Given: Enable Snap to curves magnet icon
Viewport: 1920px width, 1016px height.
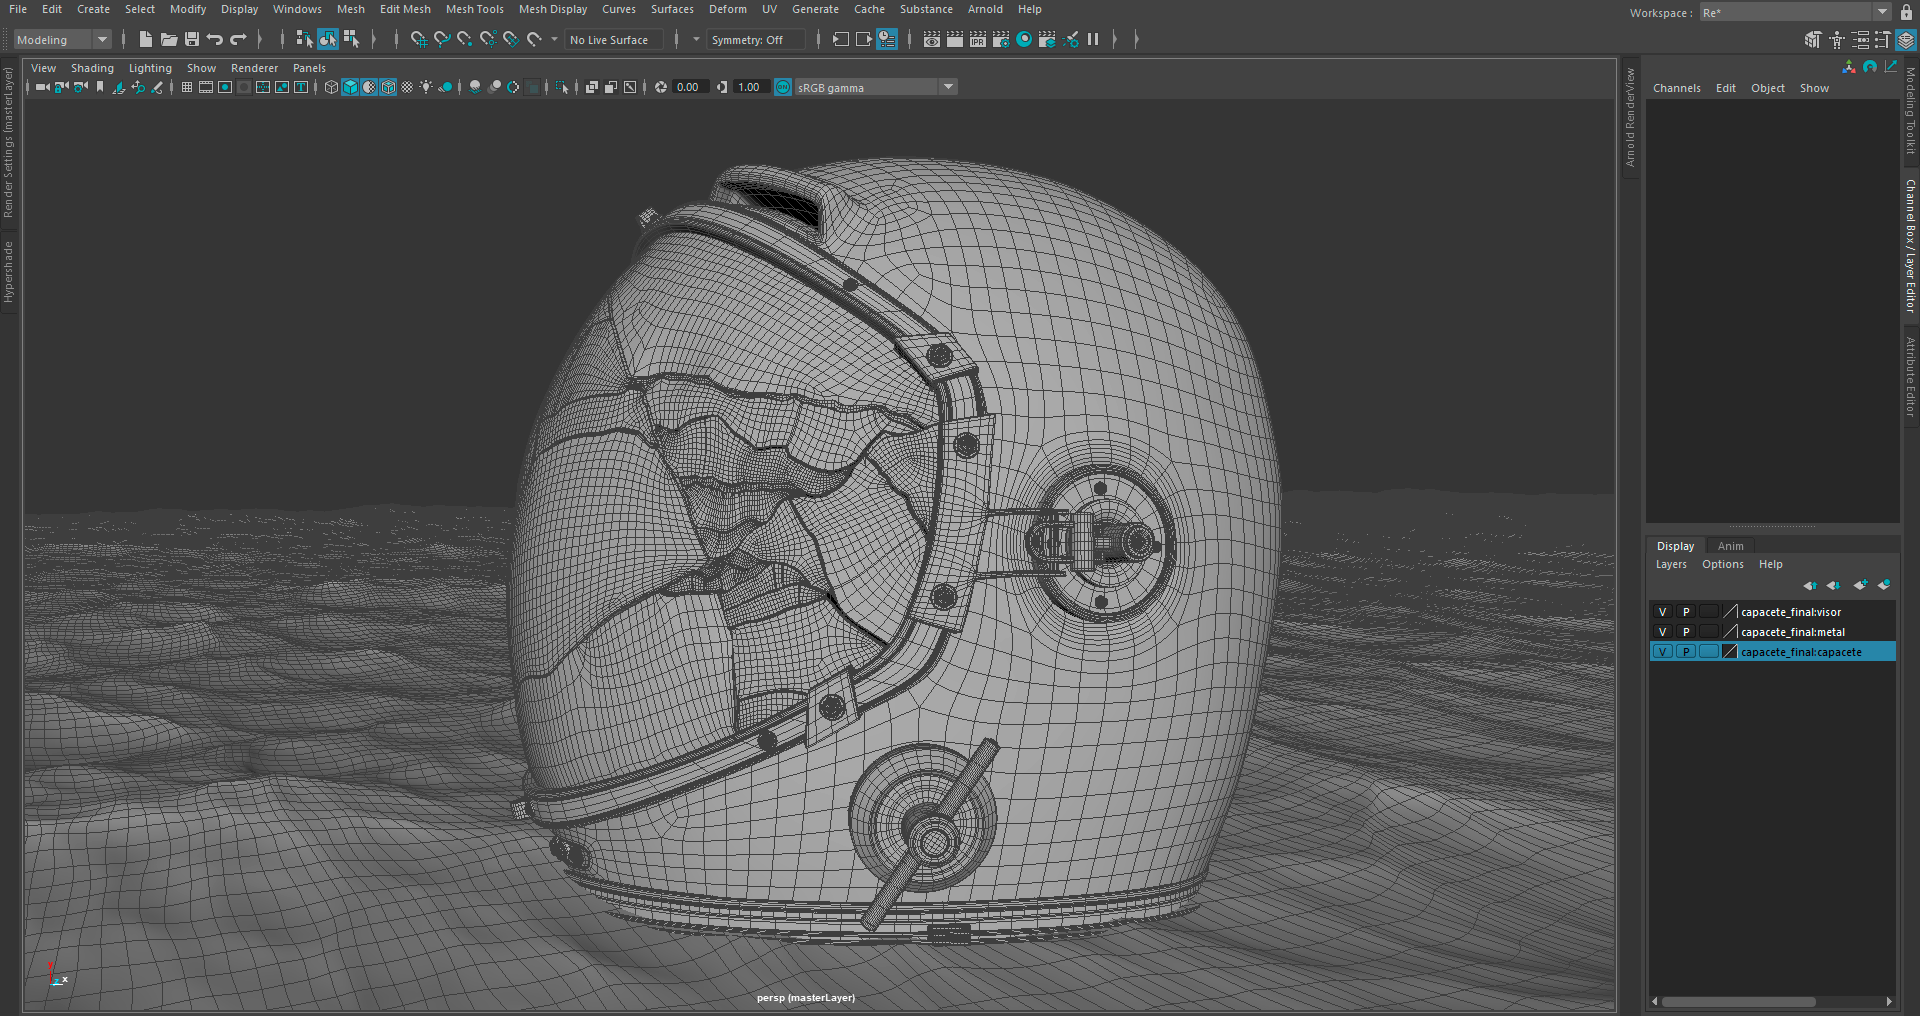Looking at the screenshot, I should (441, 39).
